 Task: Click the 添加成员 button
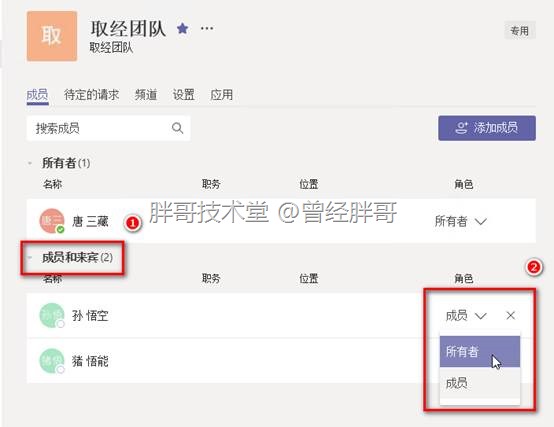[x=487, y=128]
